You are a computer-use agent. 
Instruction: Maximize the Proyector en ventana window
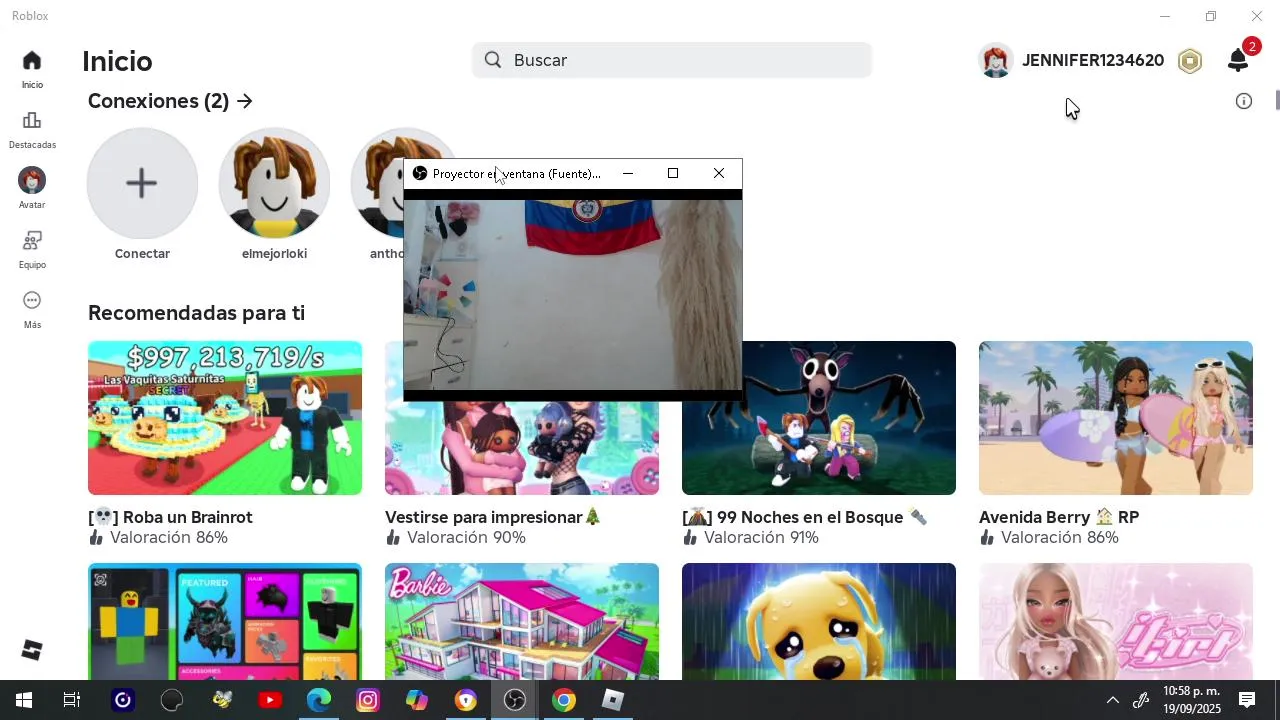673,174
